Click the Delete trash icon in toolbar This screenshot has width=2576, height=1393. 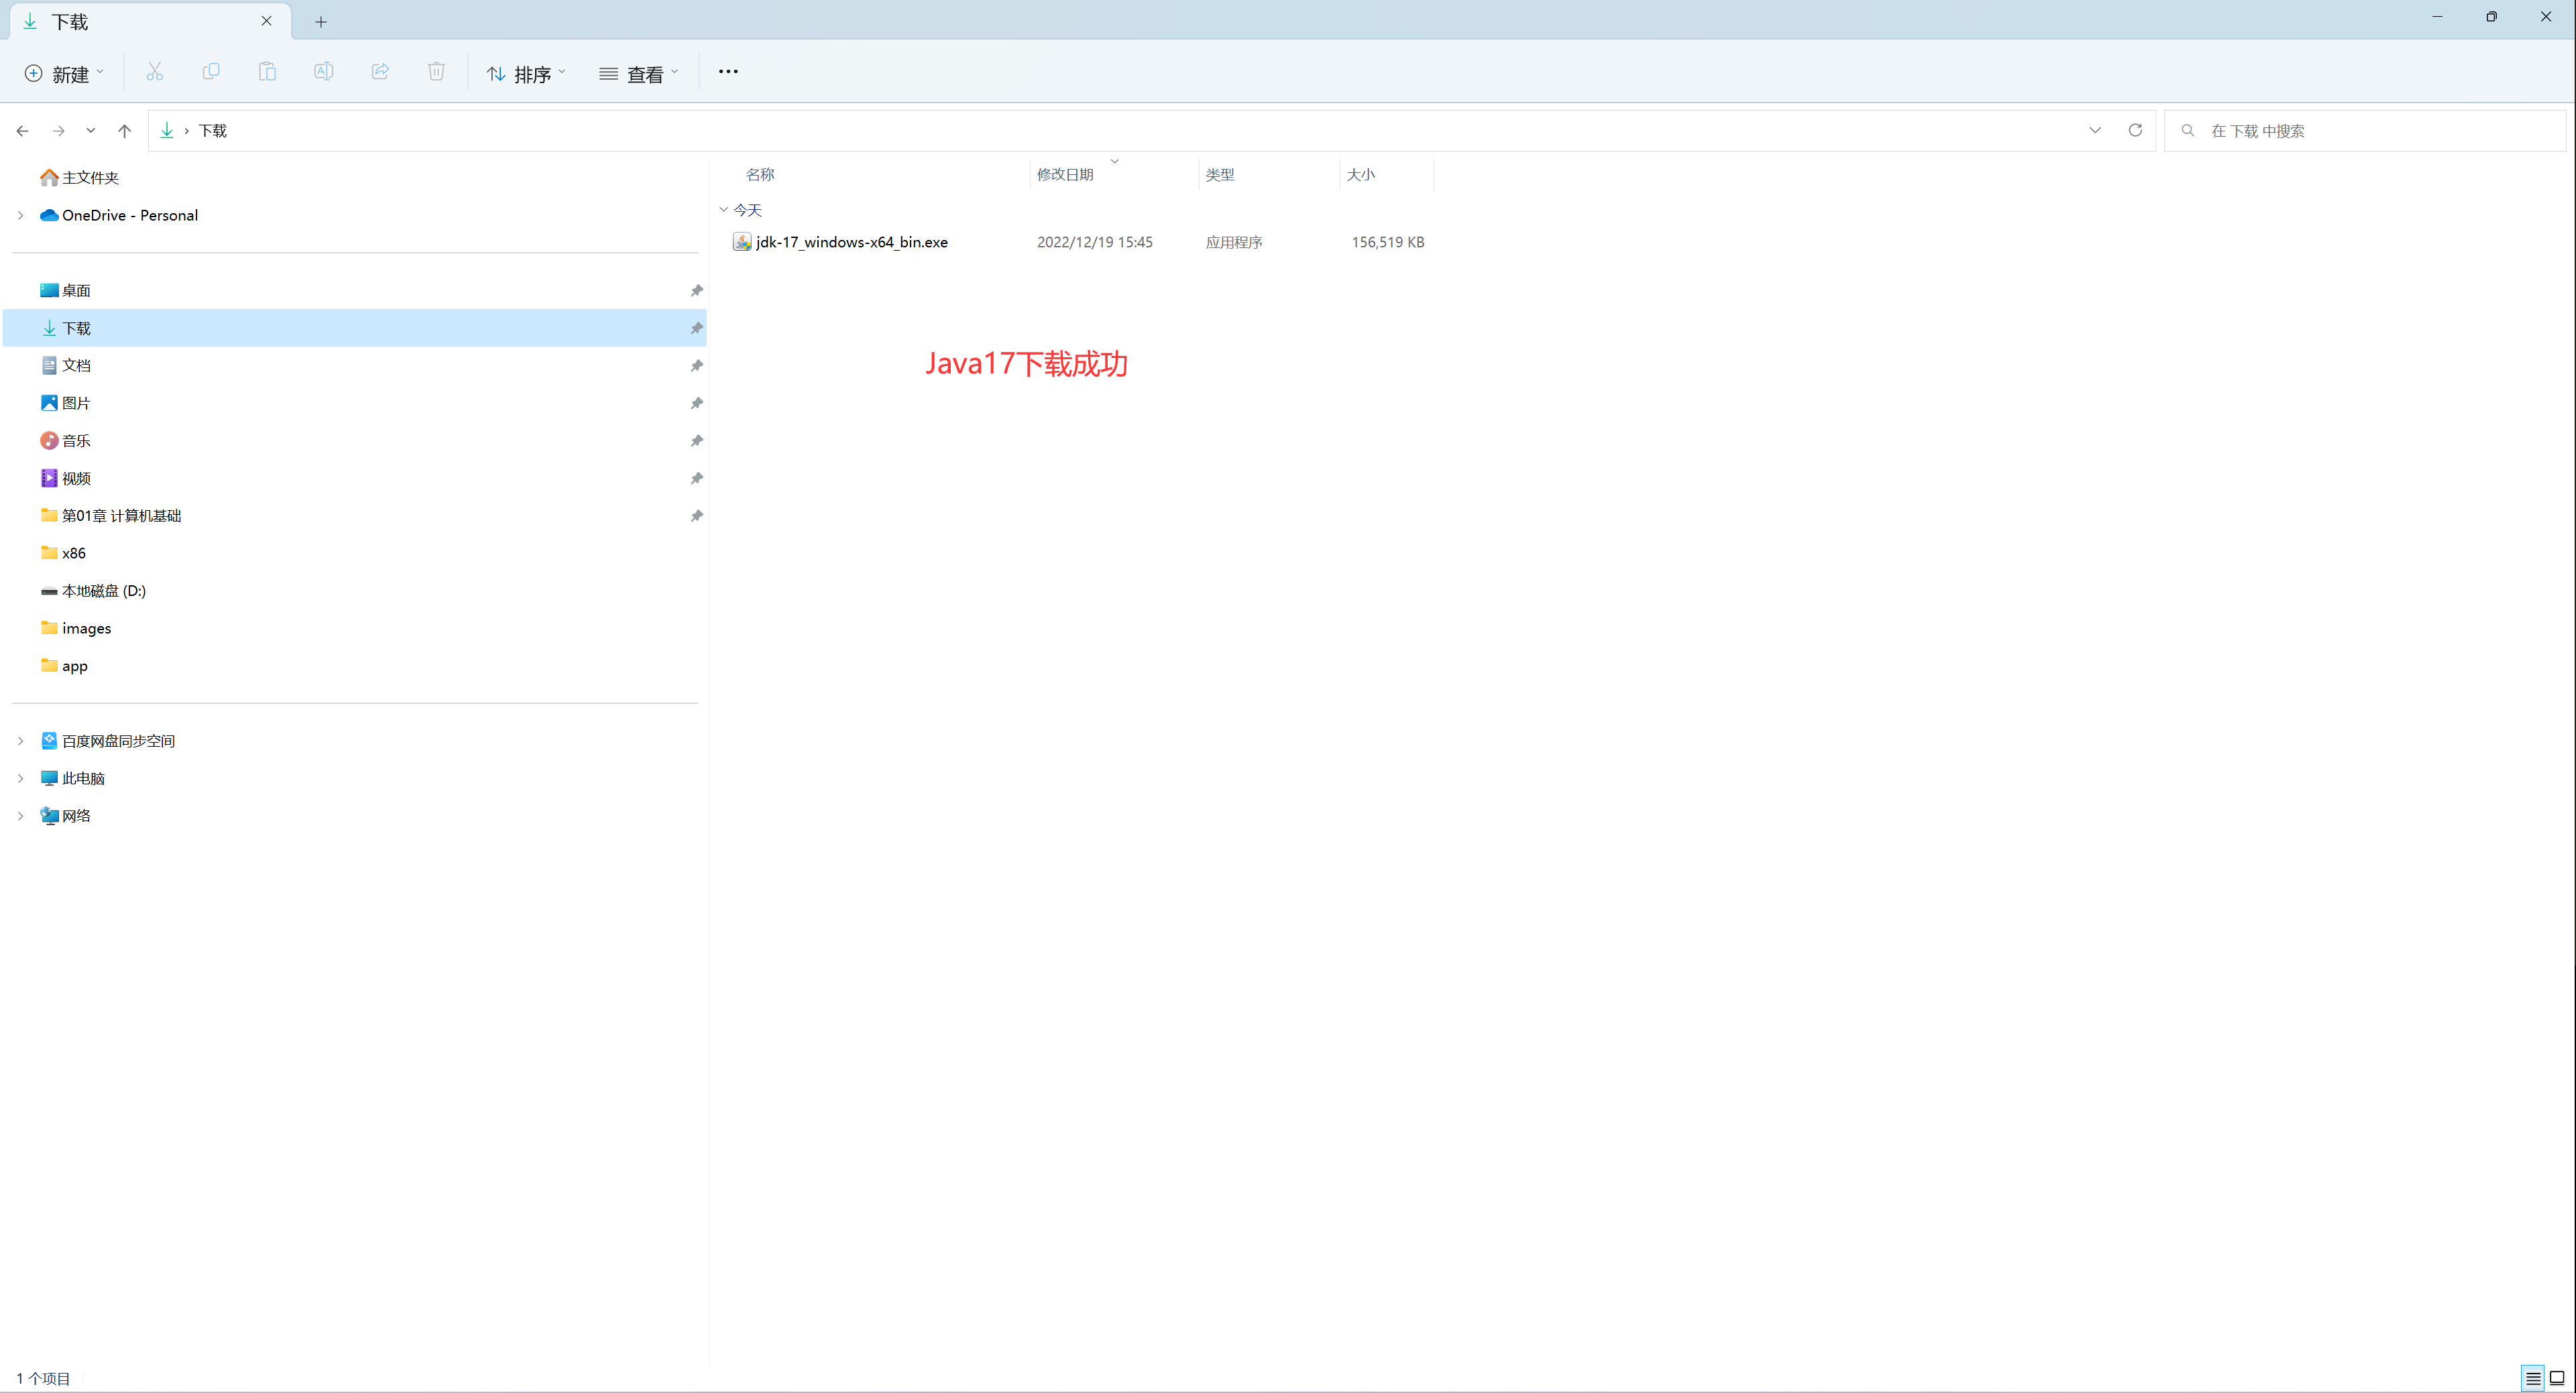[x=436, y=72]
